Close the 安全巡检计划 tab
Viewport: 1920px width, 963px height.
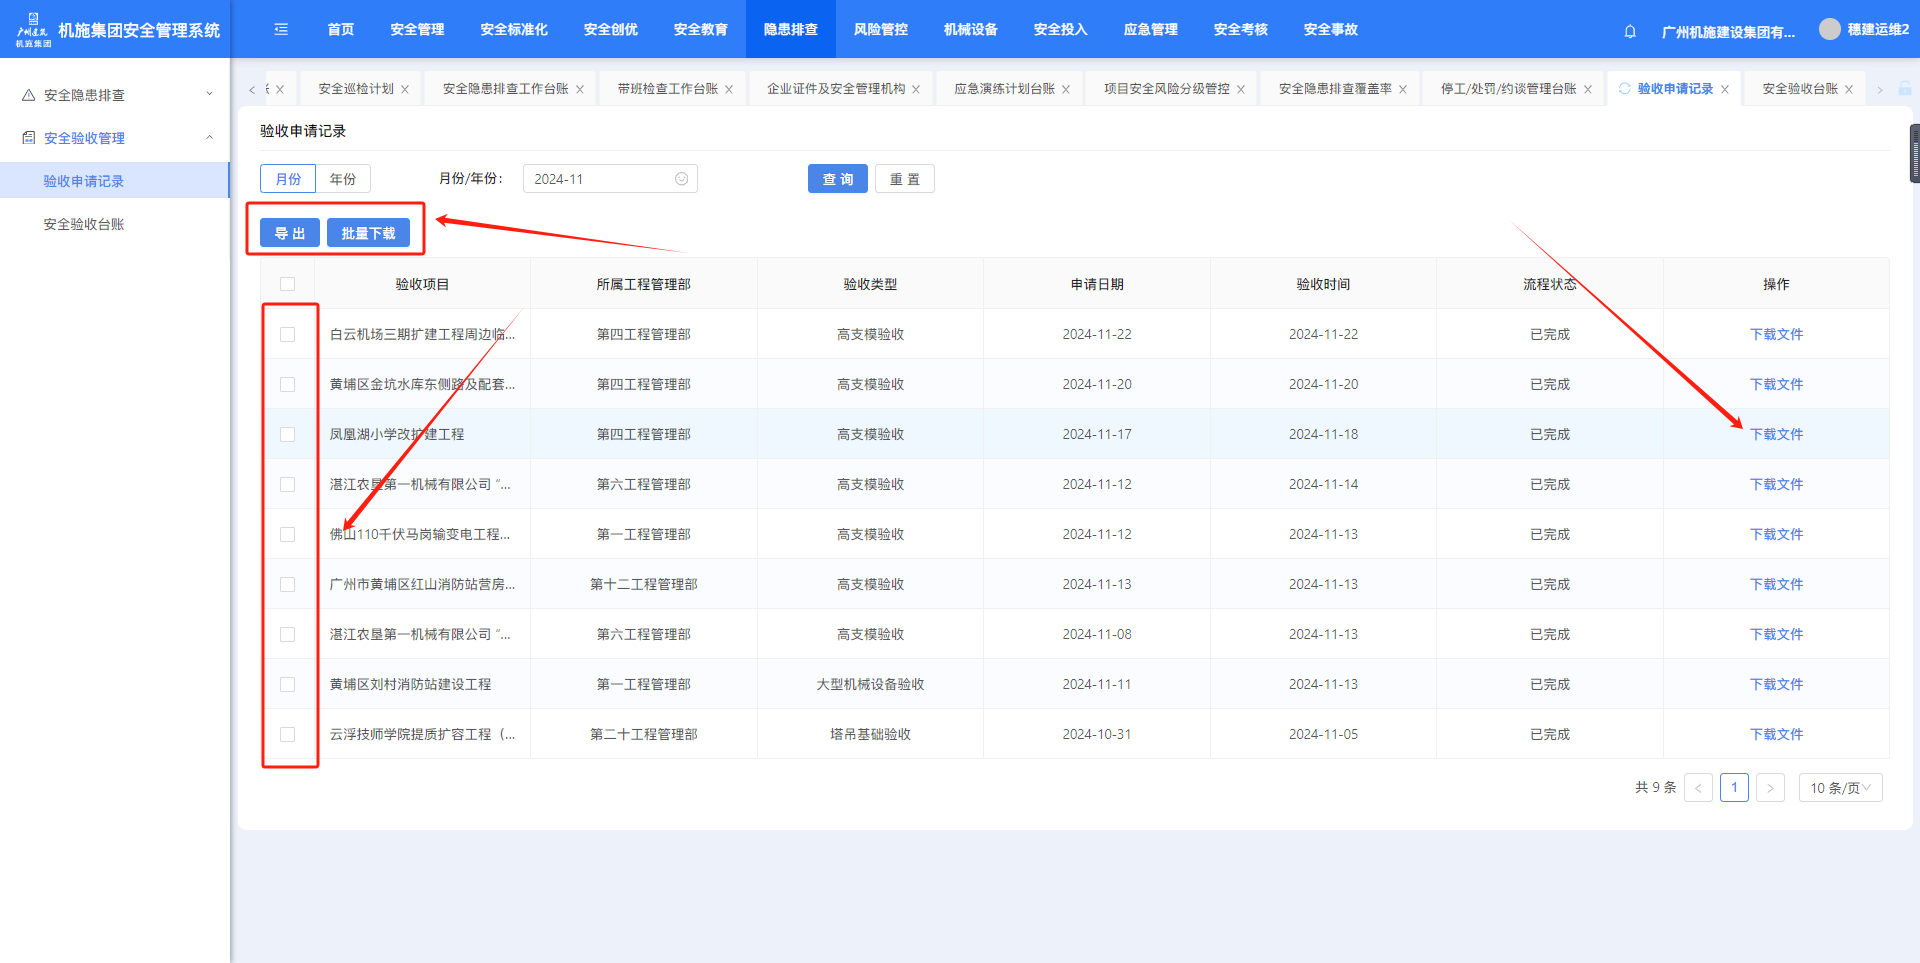pyautogui.click(x=405, y=89)
